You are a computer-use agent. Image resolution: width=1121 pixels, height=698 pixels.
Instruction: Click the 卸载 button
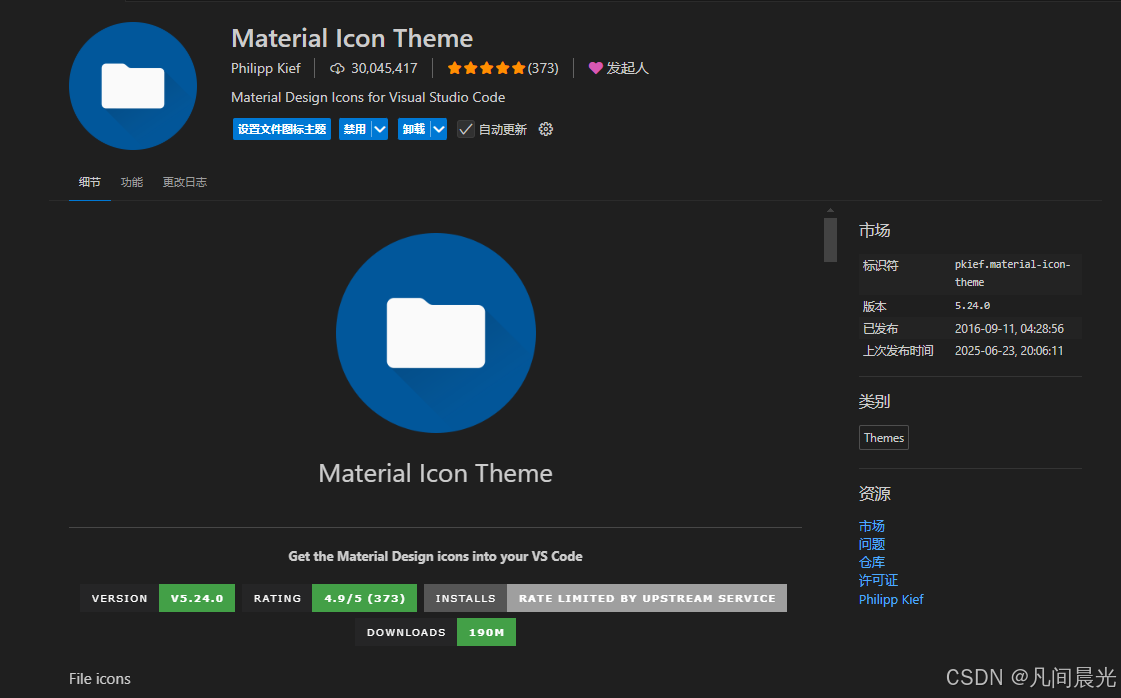[x=414, y=129]
